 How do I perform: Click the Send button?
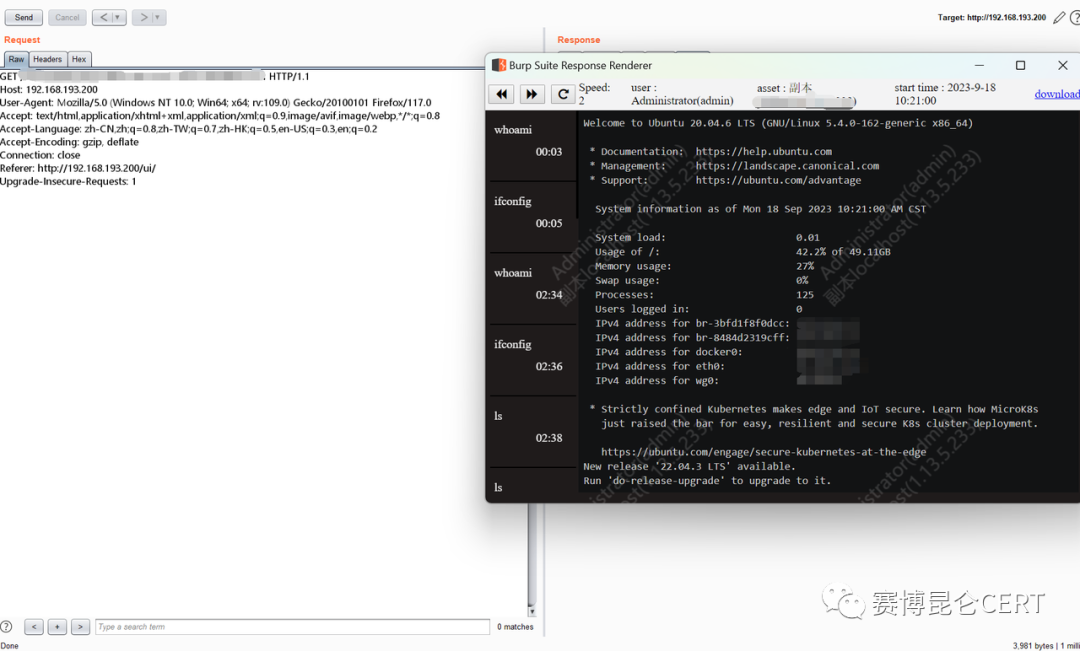(23, 17)
